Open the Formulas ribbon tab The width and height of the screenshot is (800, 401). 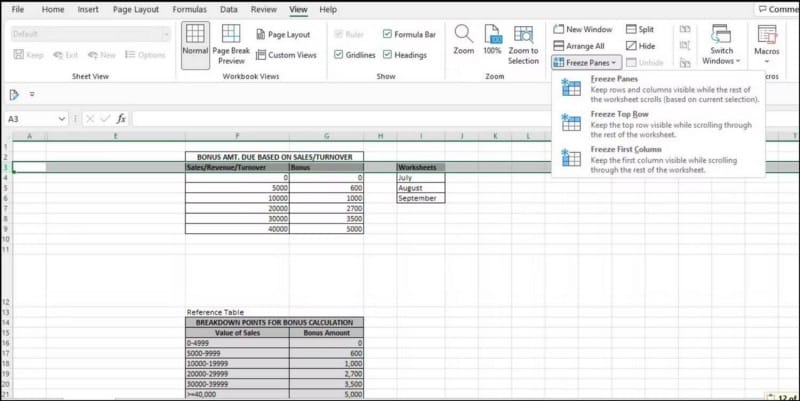[x=189, y=9]
